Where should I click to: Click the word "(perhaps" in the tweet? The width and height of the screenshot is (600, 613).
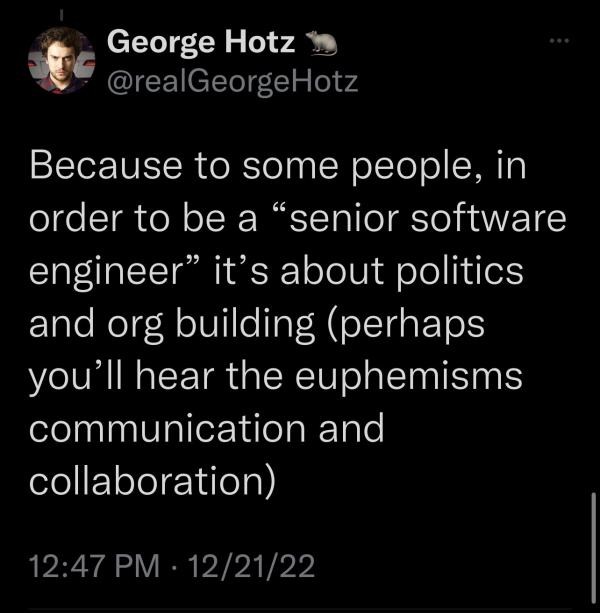pos(407,325)
